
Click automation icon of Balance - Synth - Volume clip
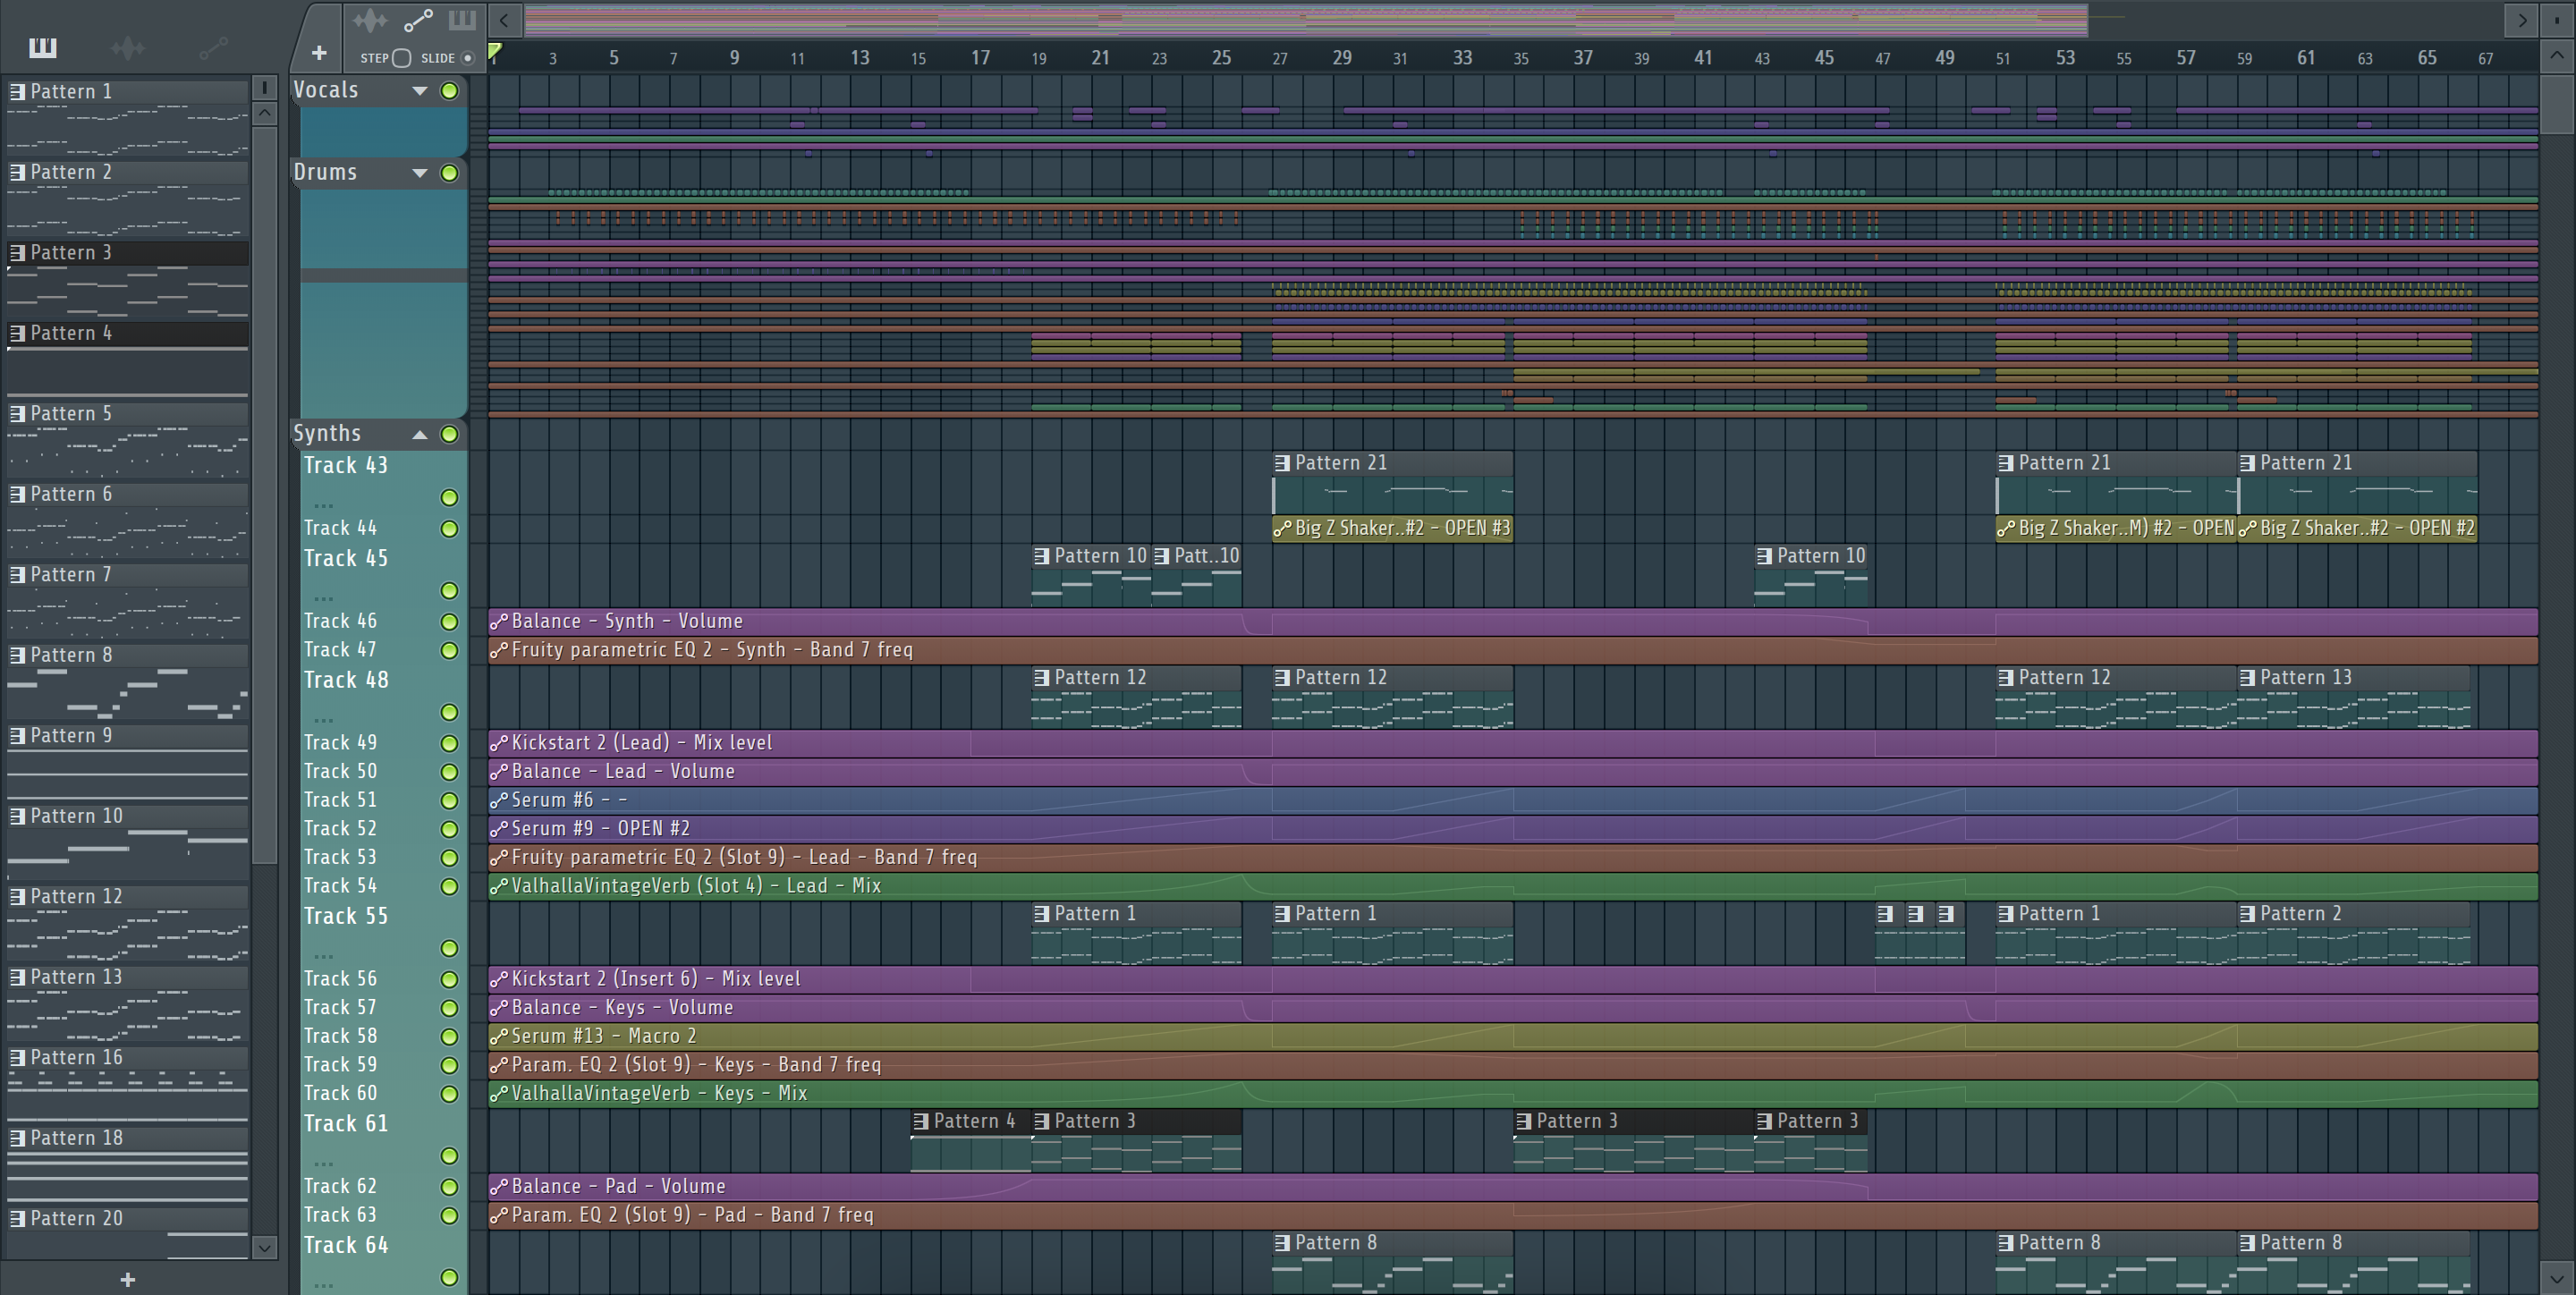(x=499, y=621)
